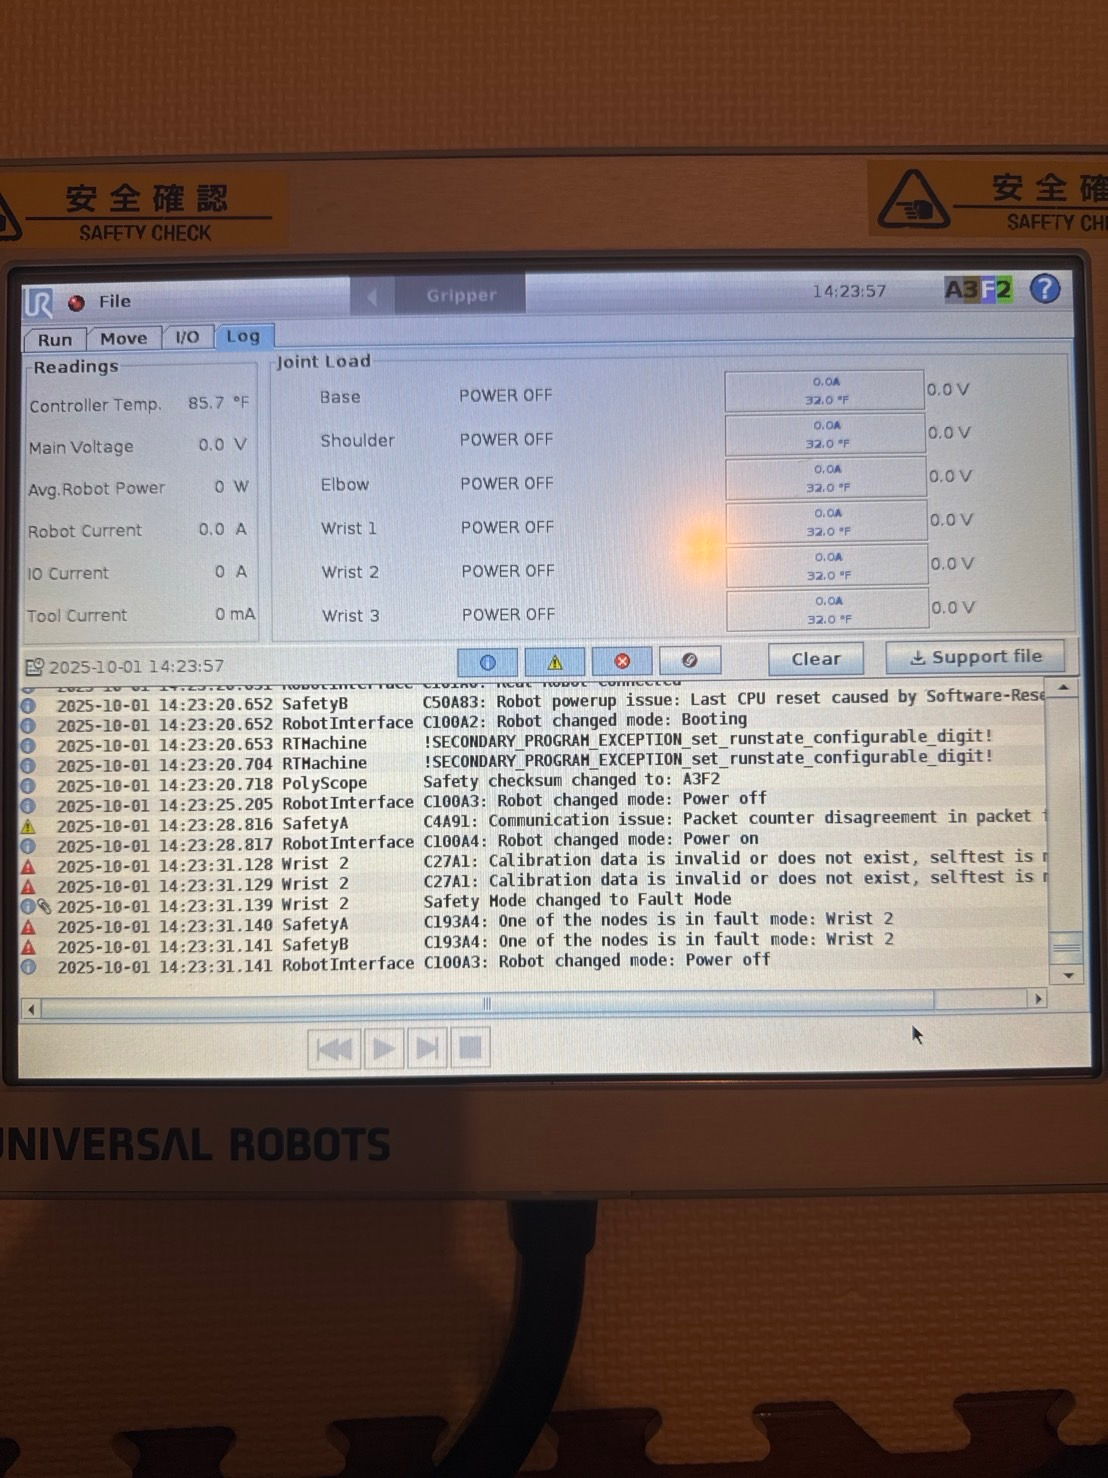The height and width of the screenshot is (1478, 1108).
Task: Click the UR logo icon
Action: click(39, 302)
